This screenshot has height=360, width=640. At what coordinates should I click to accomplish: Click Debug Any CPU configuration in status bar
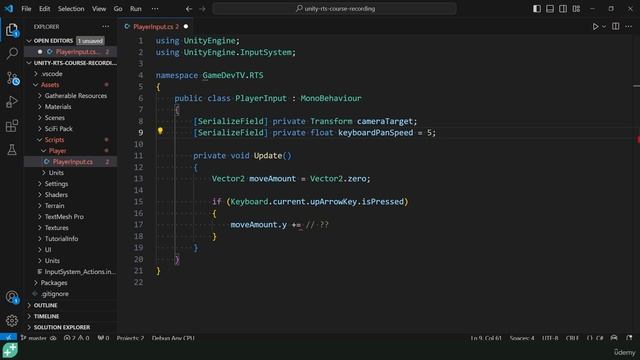(x=173, y=338)
